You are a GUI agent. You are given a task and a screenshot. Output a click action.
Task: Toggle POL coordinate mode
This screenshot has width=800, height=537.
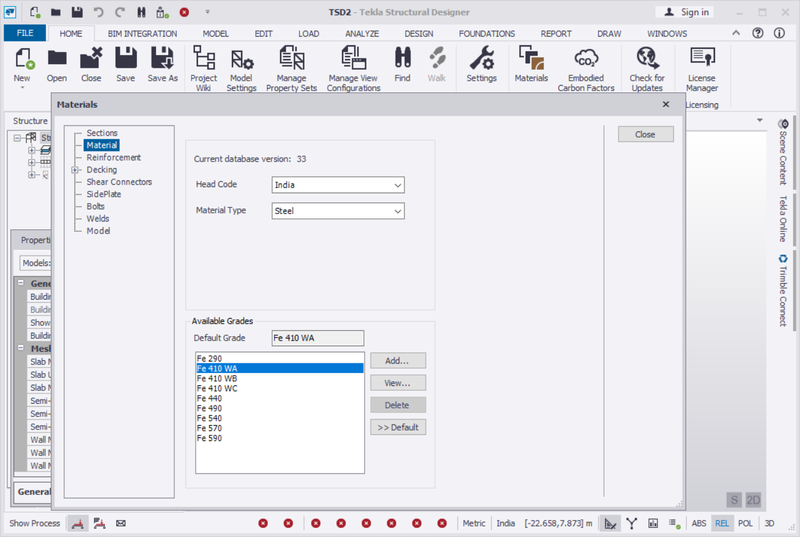[745, 523]
